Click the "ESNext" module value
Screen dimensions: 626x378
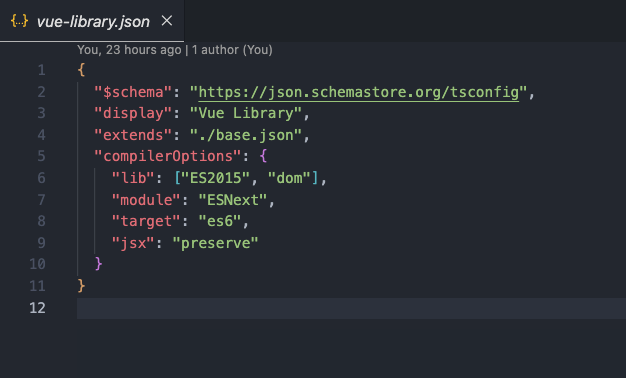233,200
